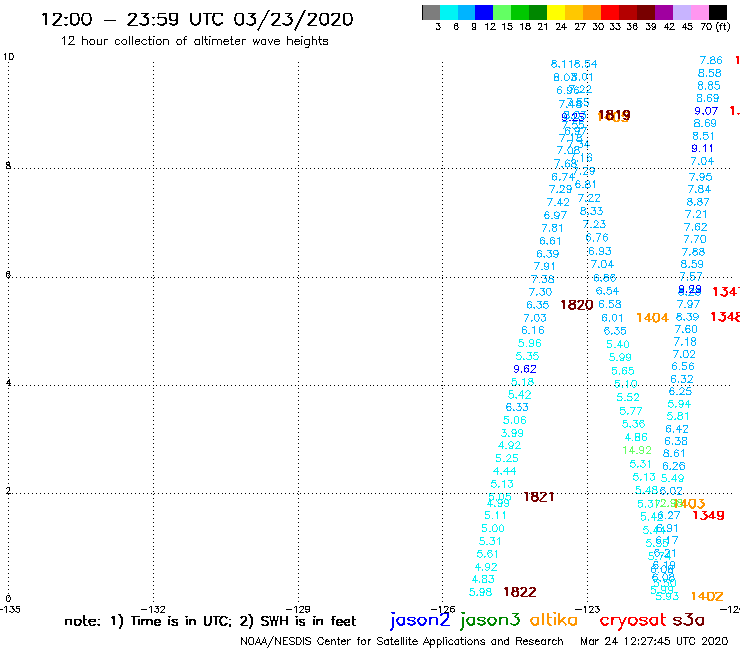Click the wave height value 7.86
Viewport: 740px width, 650px height.
pyautogui.click(x=711, y=60)
